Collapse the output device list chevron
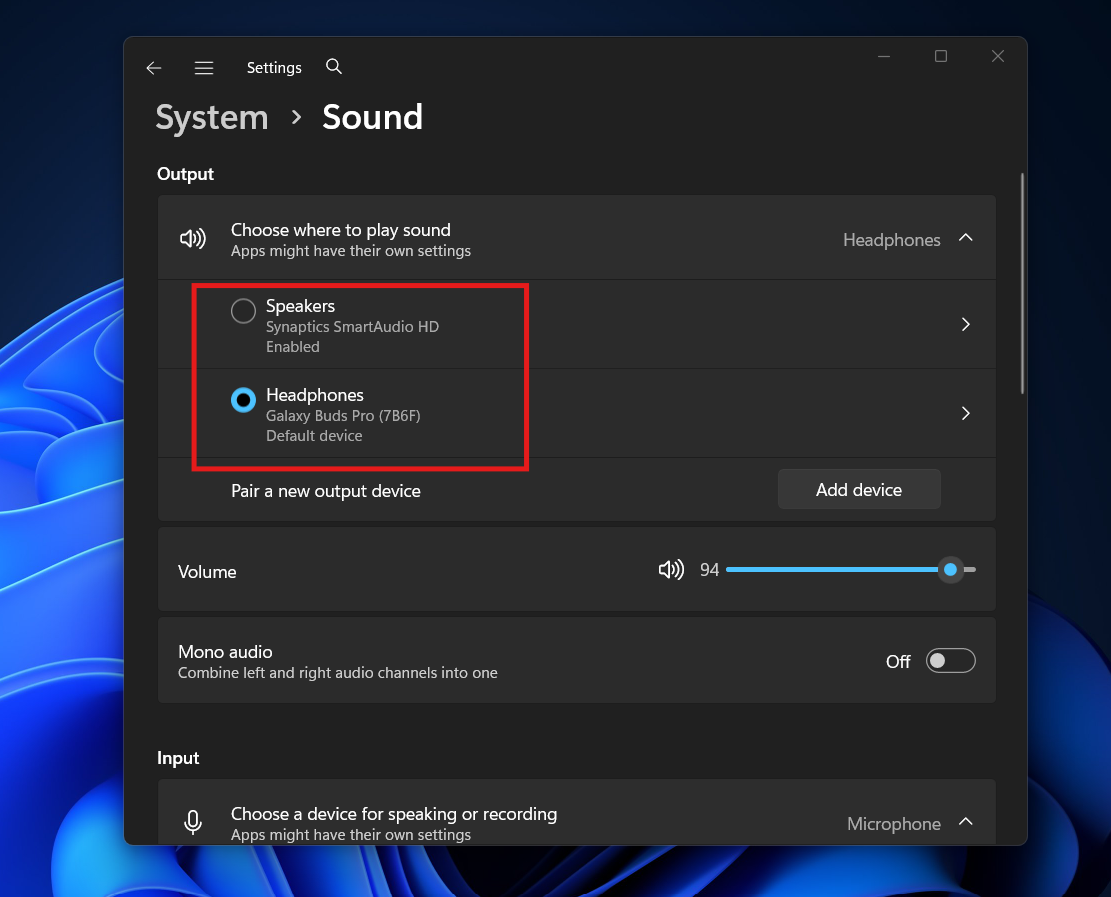Image resolution: width=1111 pixels, height=897 pixels. tap(965, 238)
